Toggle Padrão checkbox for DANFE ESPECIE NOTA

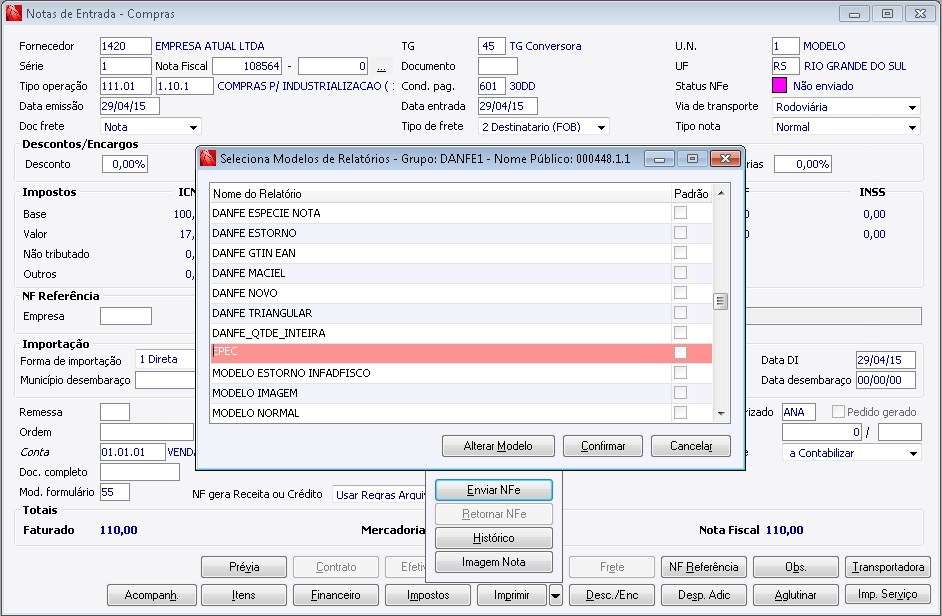680,213
